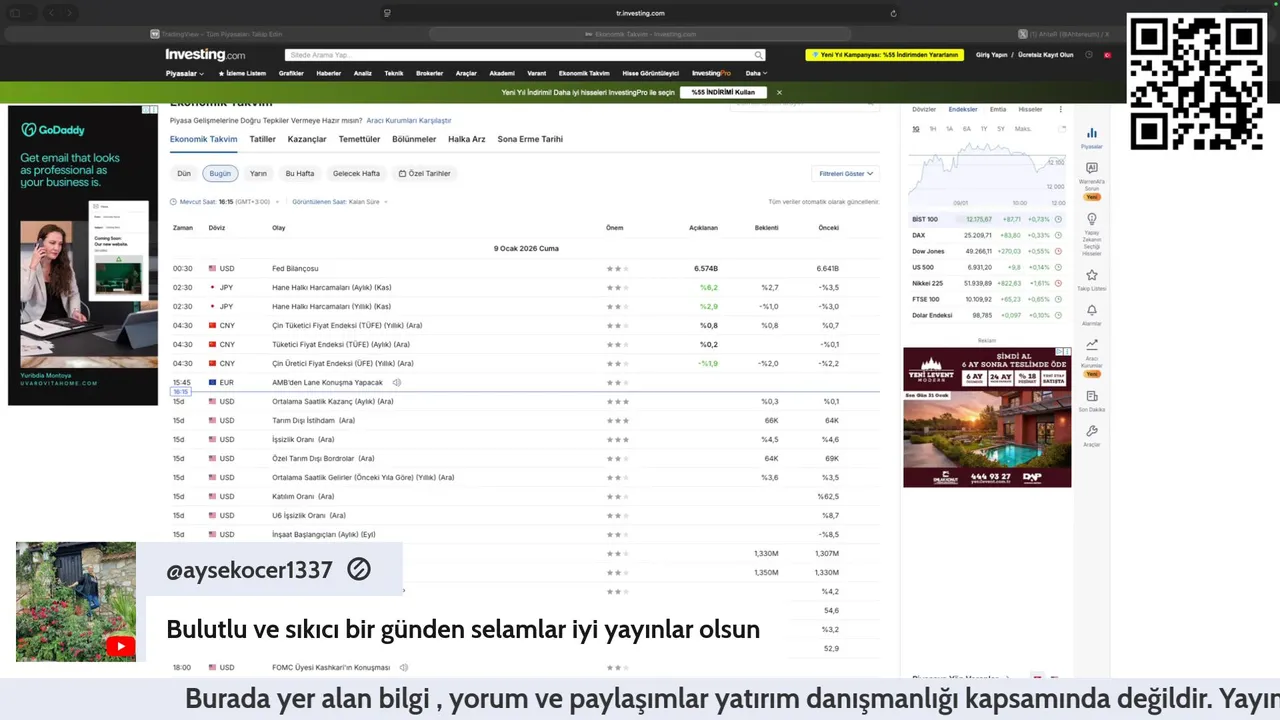Open İzleme Listem in navbar
1280x720 pixels.
coord(242,73)
